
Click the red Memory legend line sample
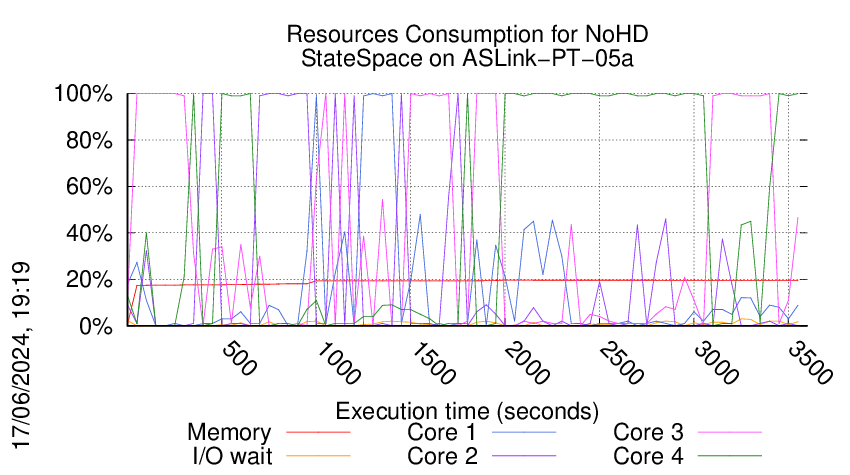[318, 432]
